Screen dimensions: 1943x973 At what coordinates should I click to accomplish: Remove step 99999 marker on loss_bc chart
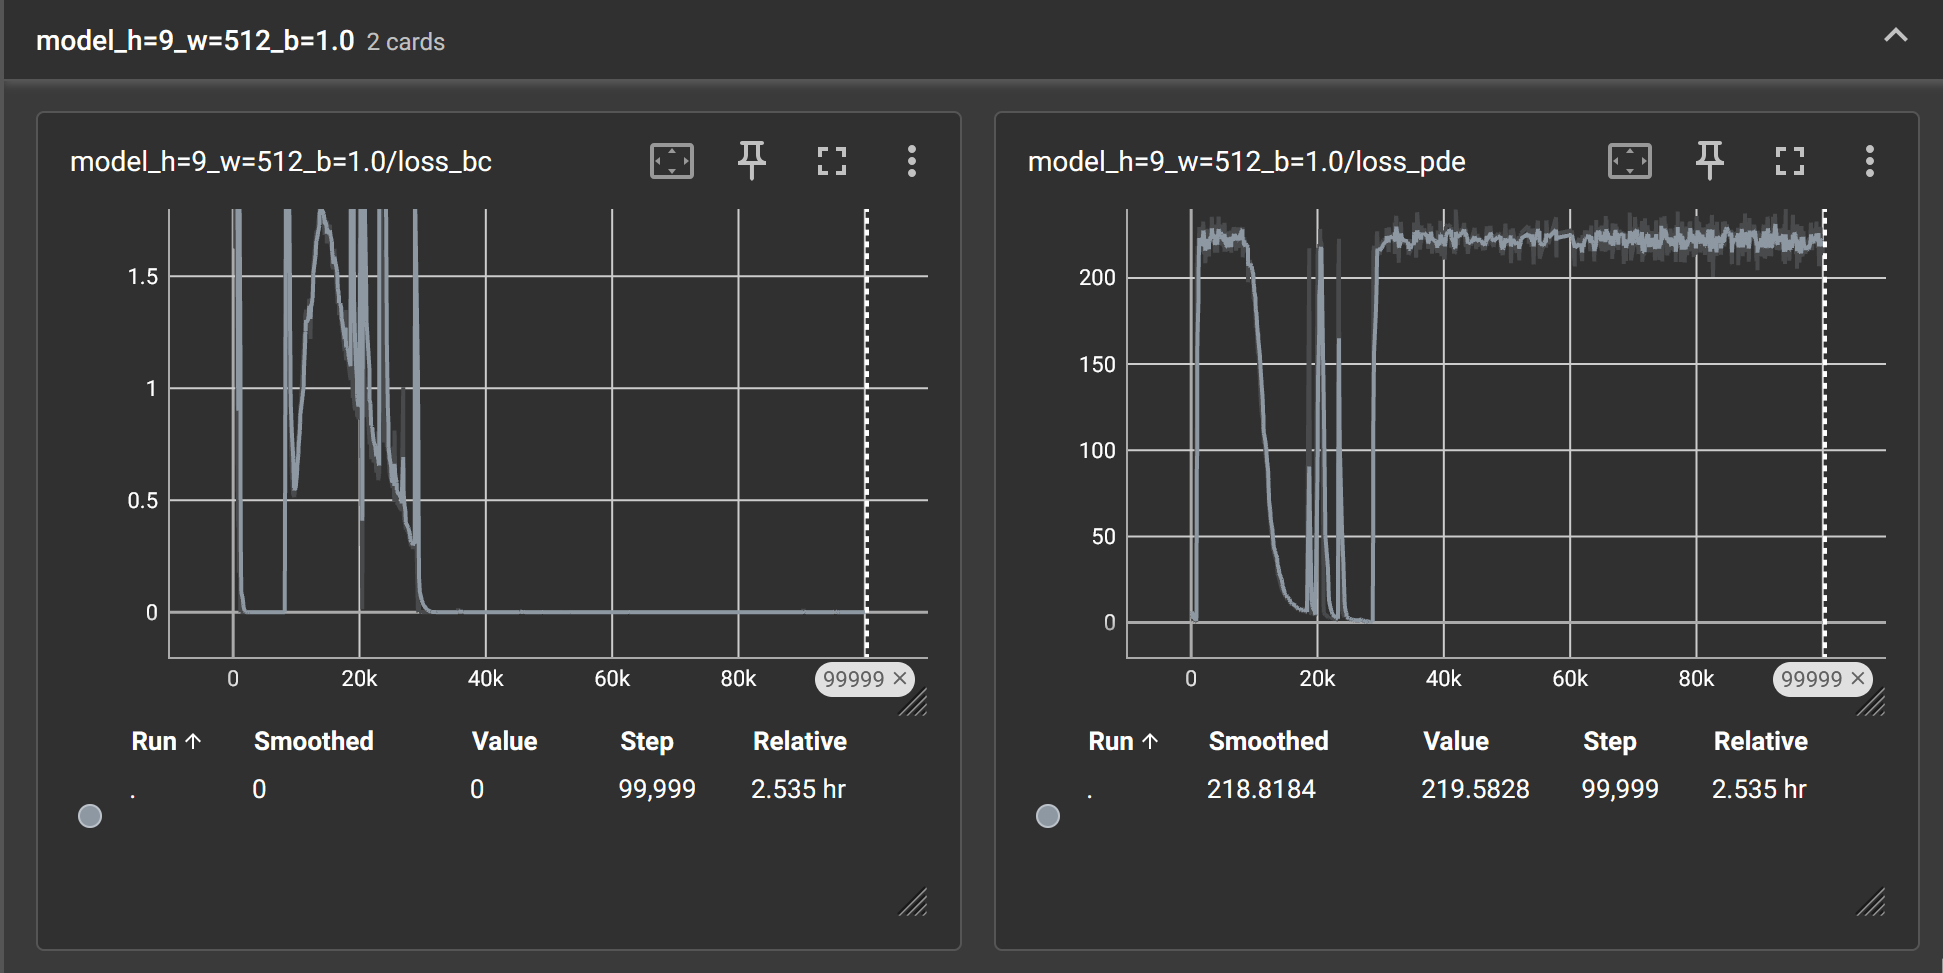[899, 679]
